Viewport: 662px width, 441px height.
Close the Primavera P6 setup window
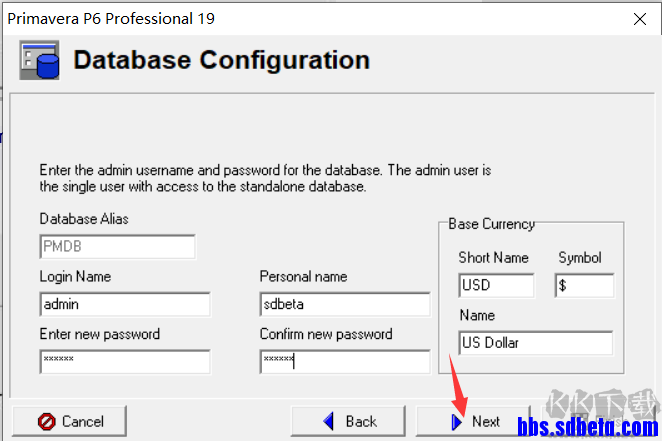click(x=638, y=18)
